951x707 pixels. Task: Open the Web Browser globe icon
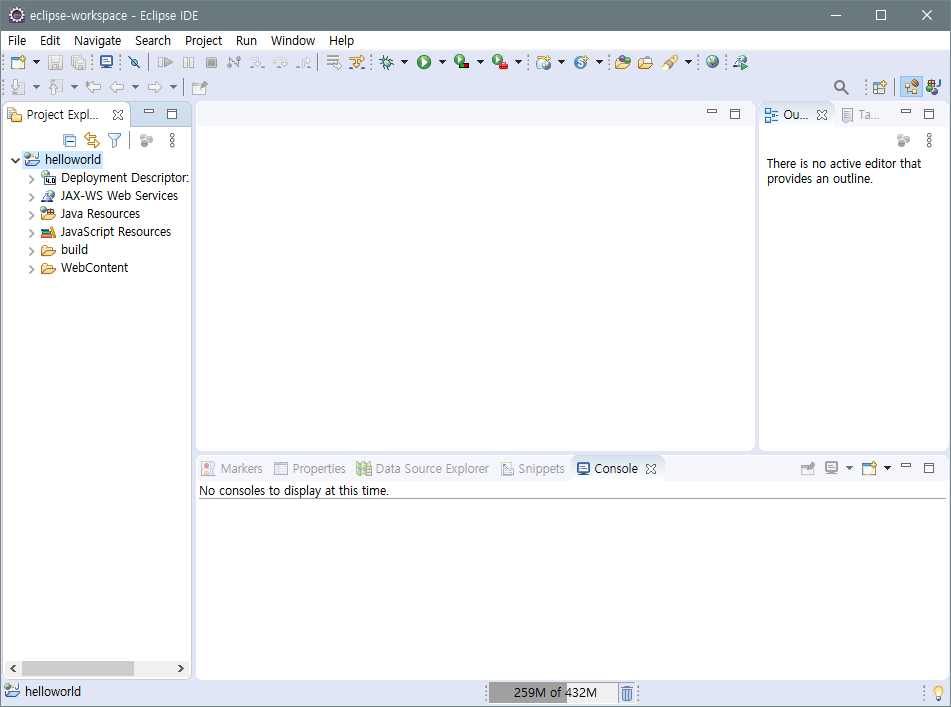(713, 62)
